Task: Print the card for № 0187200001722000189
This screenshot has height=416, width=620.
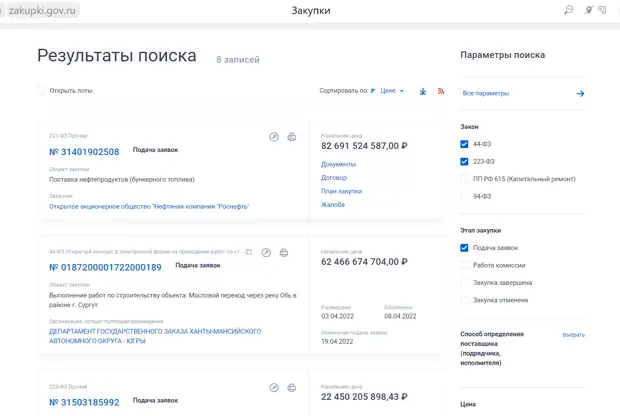Action: pos(284,252)
